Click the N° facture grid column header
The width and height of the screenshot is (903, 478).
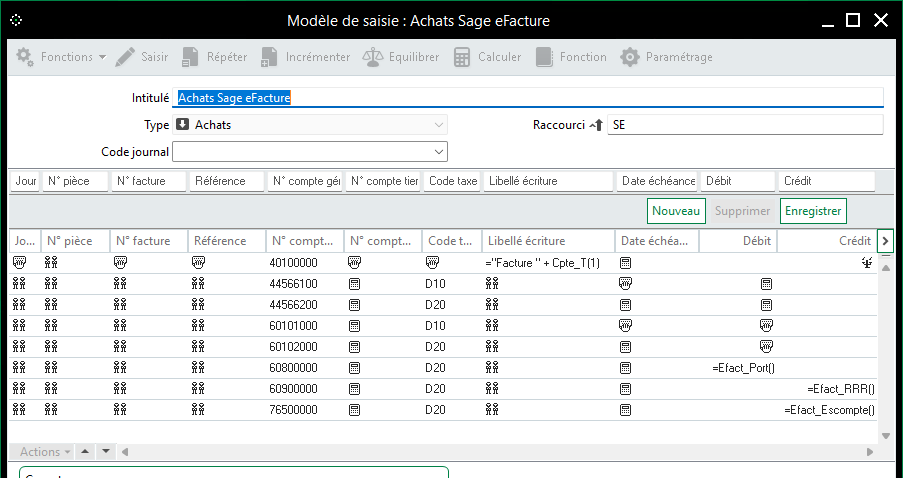[149, 241]
